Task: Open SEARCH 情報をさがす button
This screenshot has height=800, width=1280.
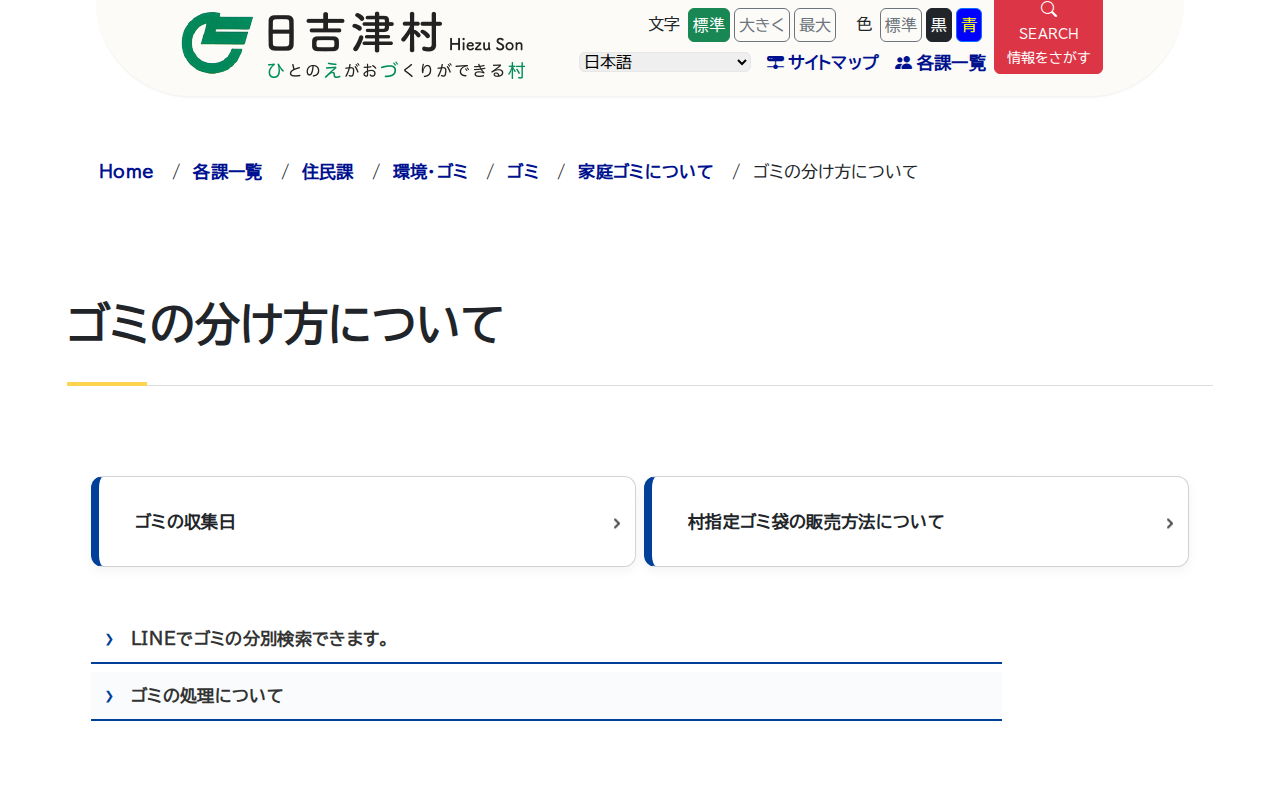Action: (1048, 36)
